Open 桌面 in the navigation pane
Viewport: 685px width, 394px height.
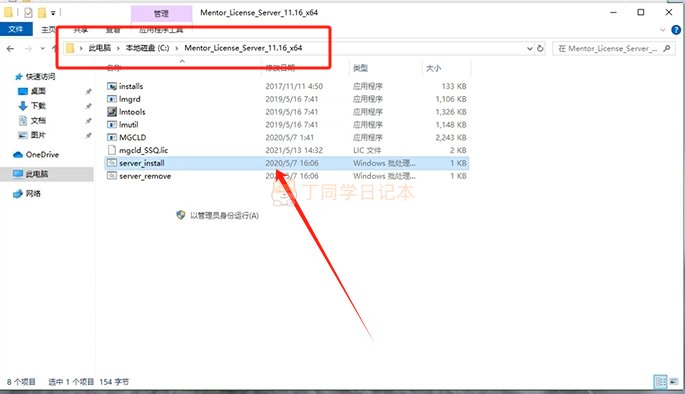[38, 91]
